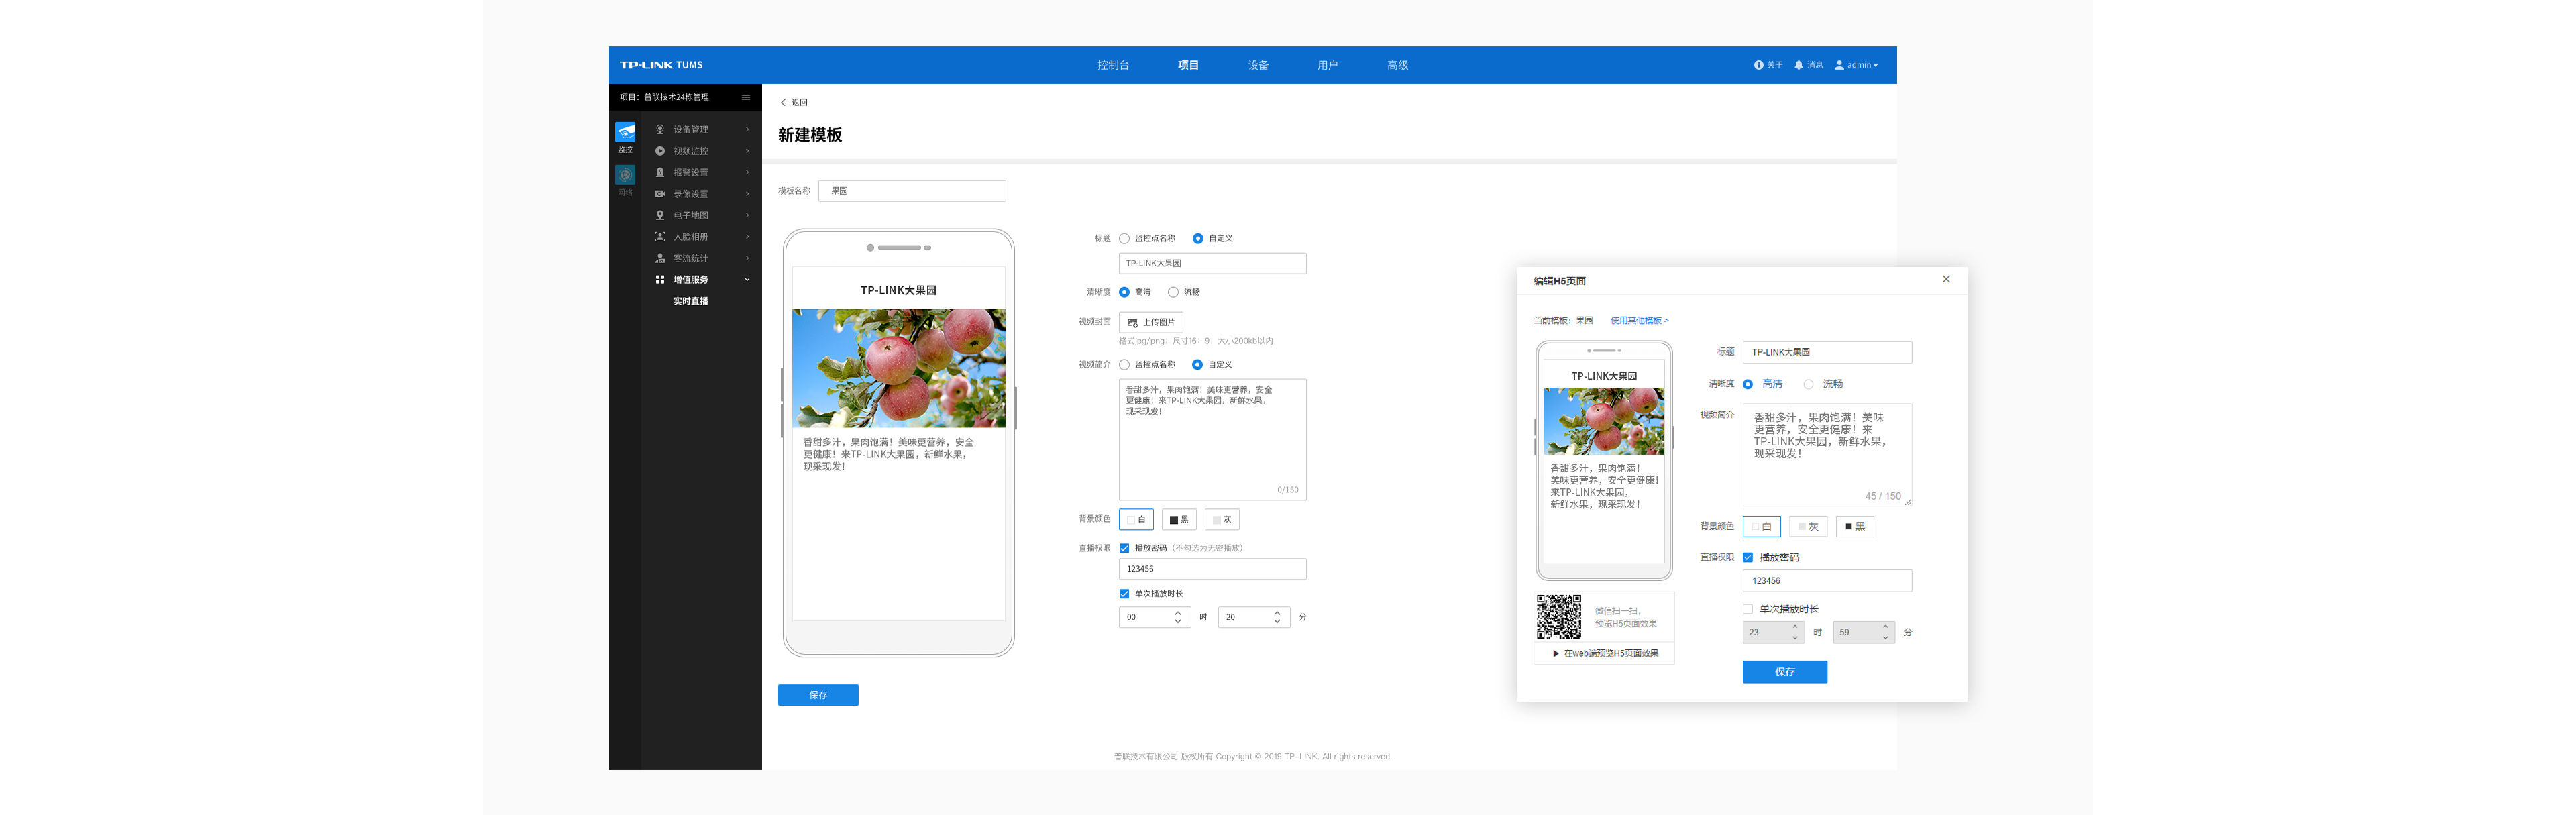Choose 黑 background color in main form
2576x815 pixels.
point(1179,520)
